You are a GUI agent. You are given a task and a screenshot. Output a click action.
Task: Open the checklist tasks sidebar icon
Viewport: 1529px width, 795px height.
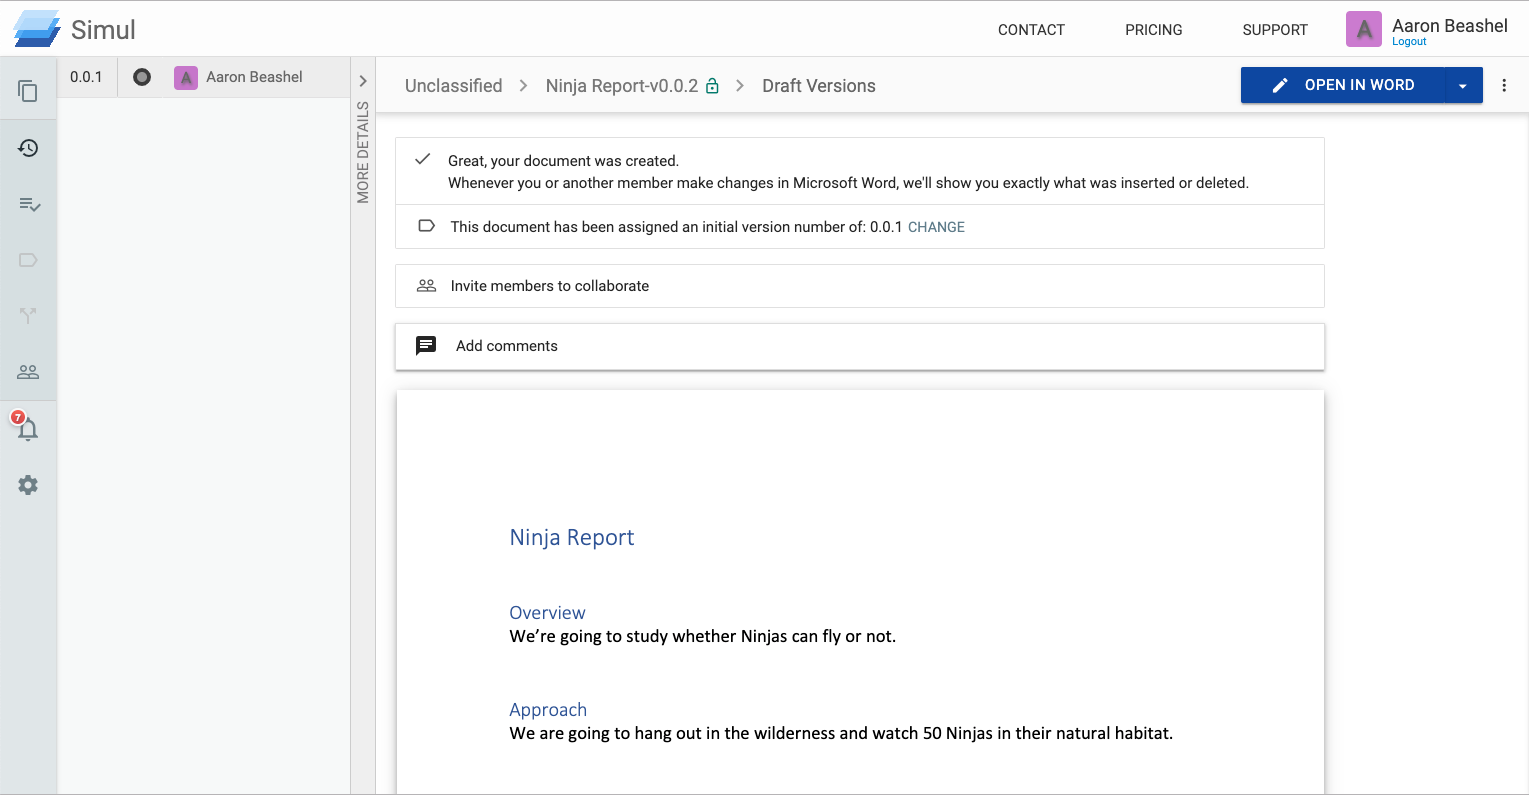pyautogui.click(x=29, y=204)
